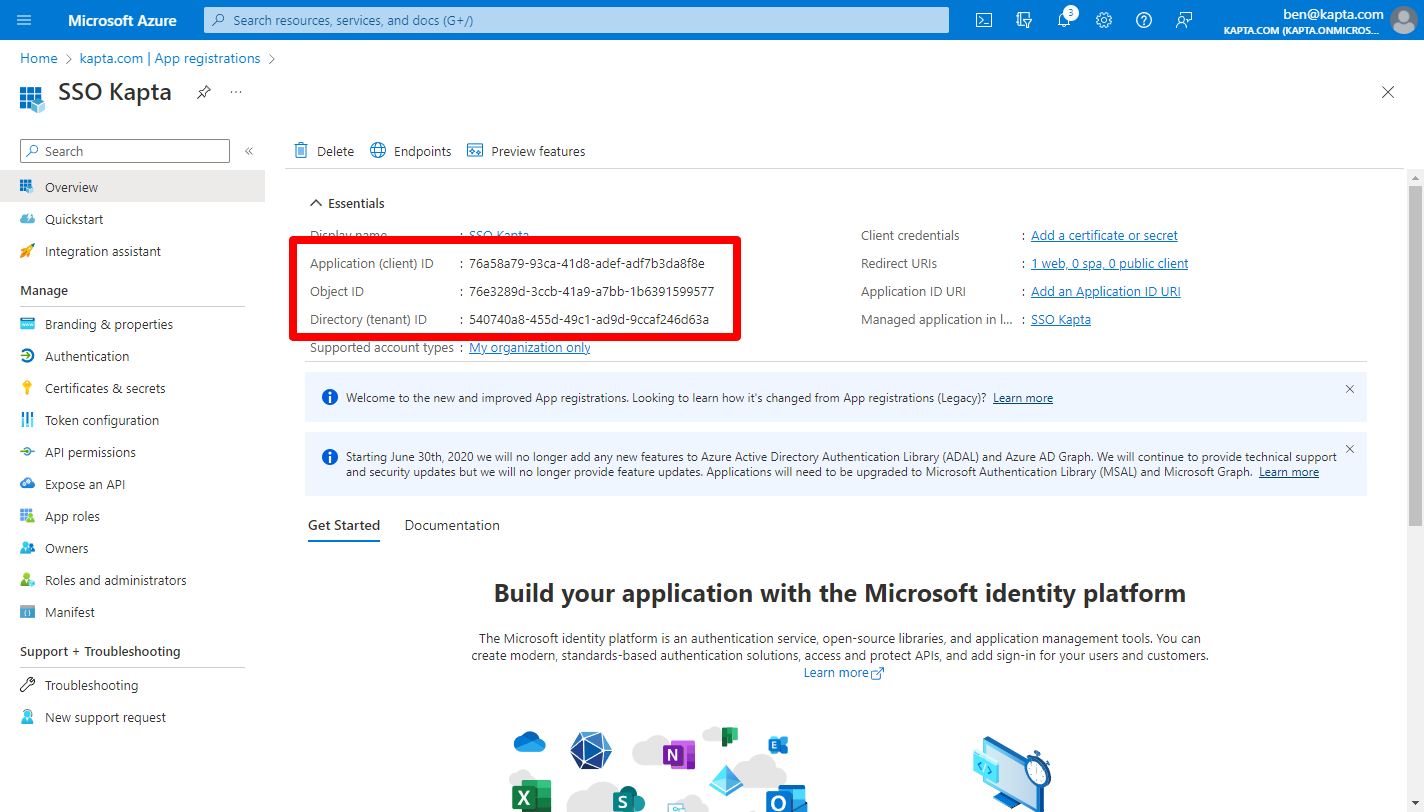Navigate to Home via the breadcrumb
This screenshot has width=1424, height=812.
click(38, 57)
